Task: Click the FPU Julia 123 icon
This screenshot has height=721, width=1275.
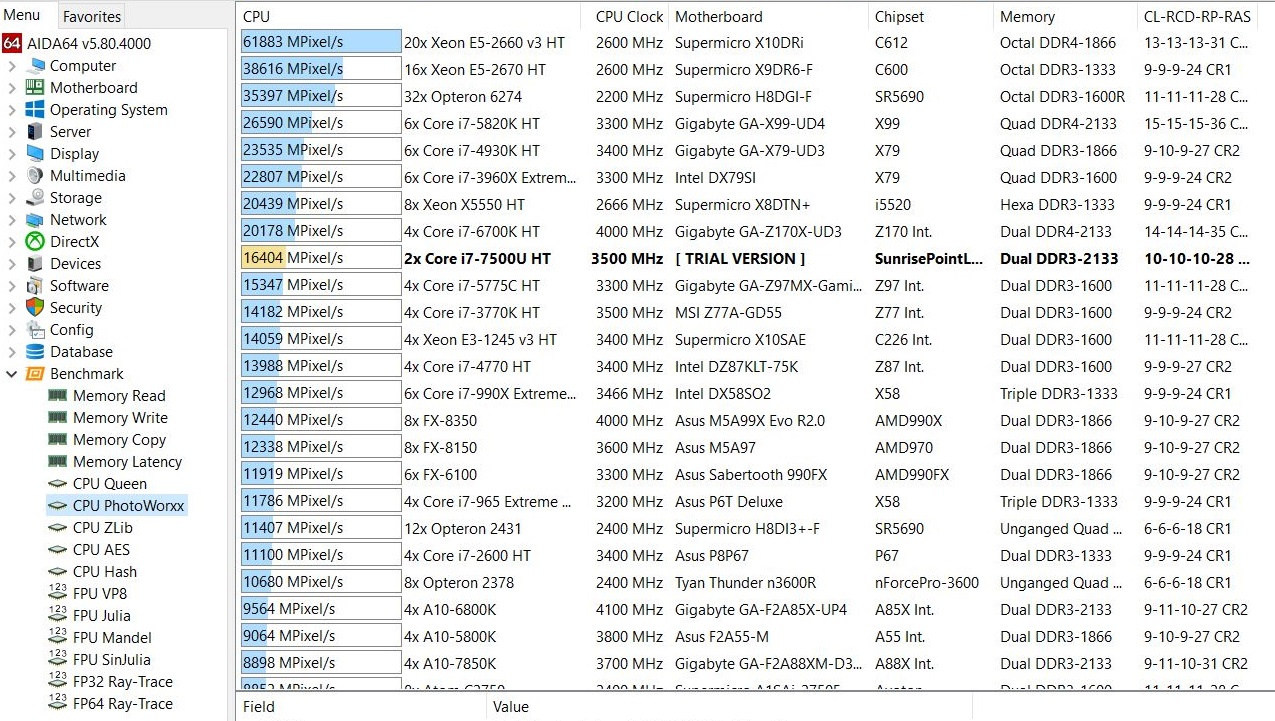Action: coord(57,616)
